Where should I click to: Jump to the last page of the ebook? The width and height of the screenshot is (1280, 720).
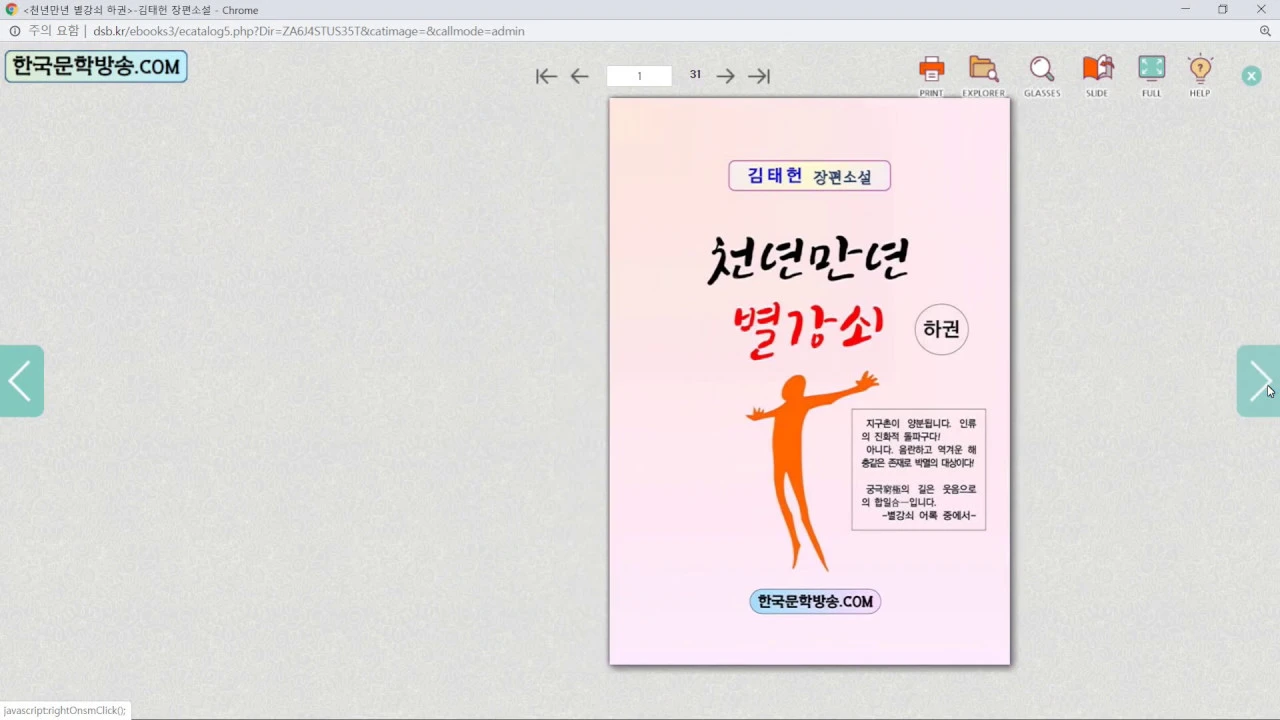point(760,76)
